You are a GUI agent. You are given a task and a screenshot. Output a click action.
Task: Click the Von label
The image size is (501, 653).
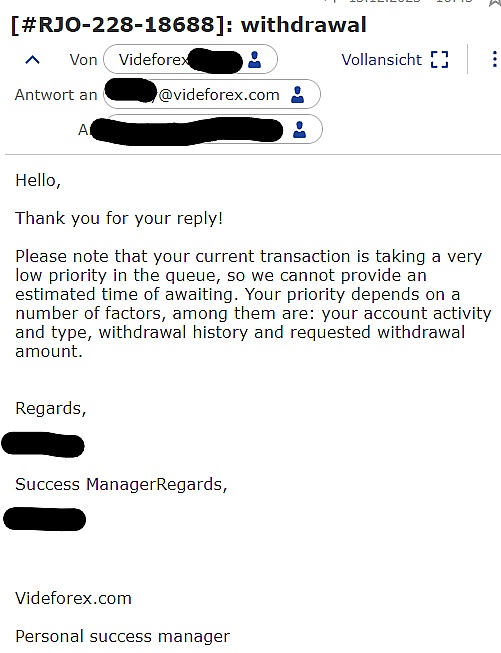83,60
